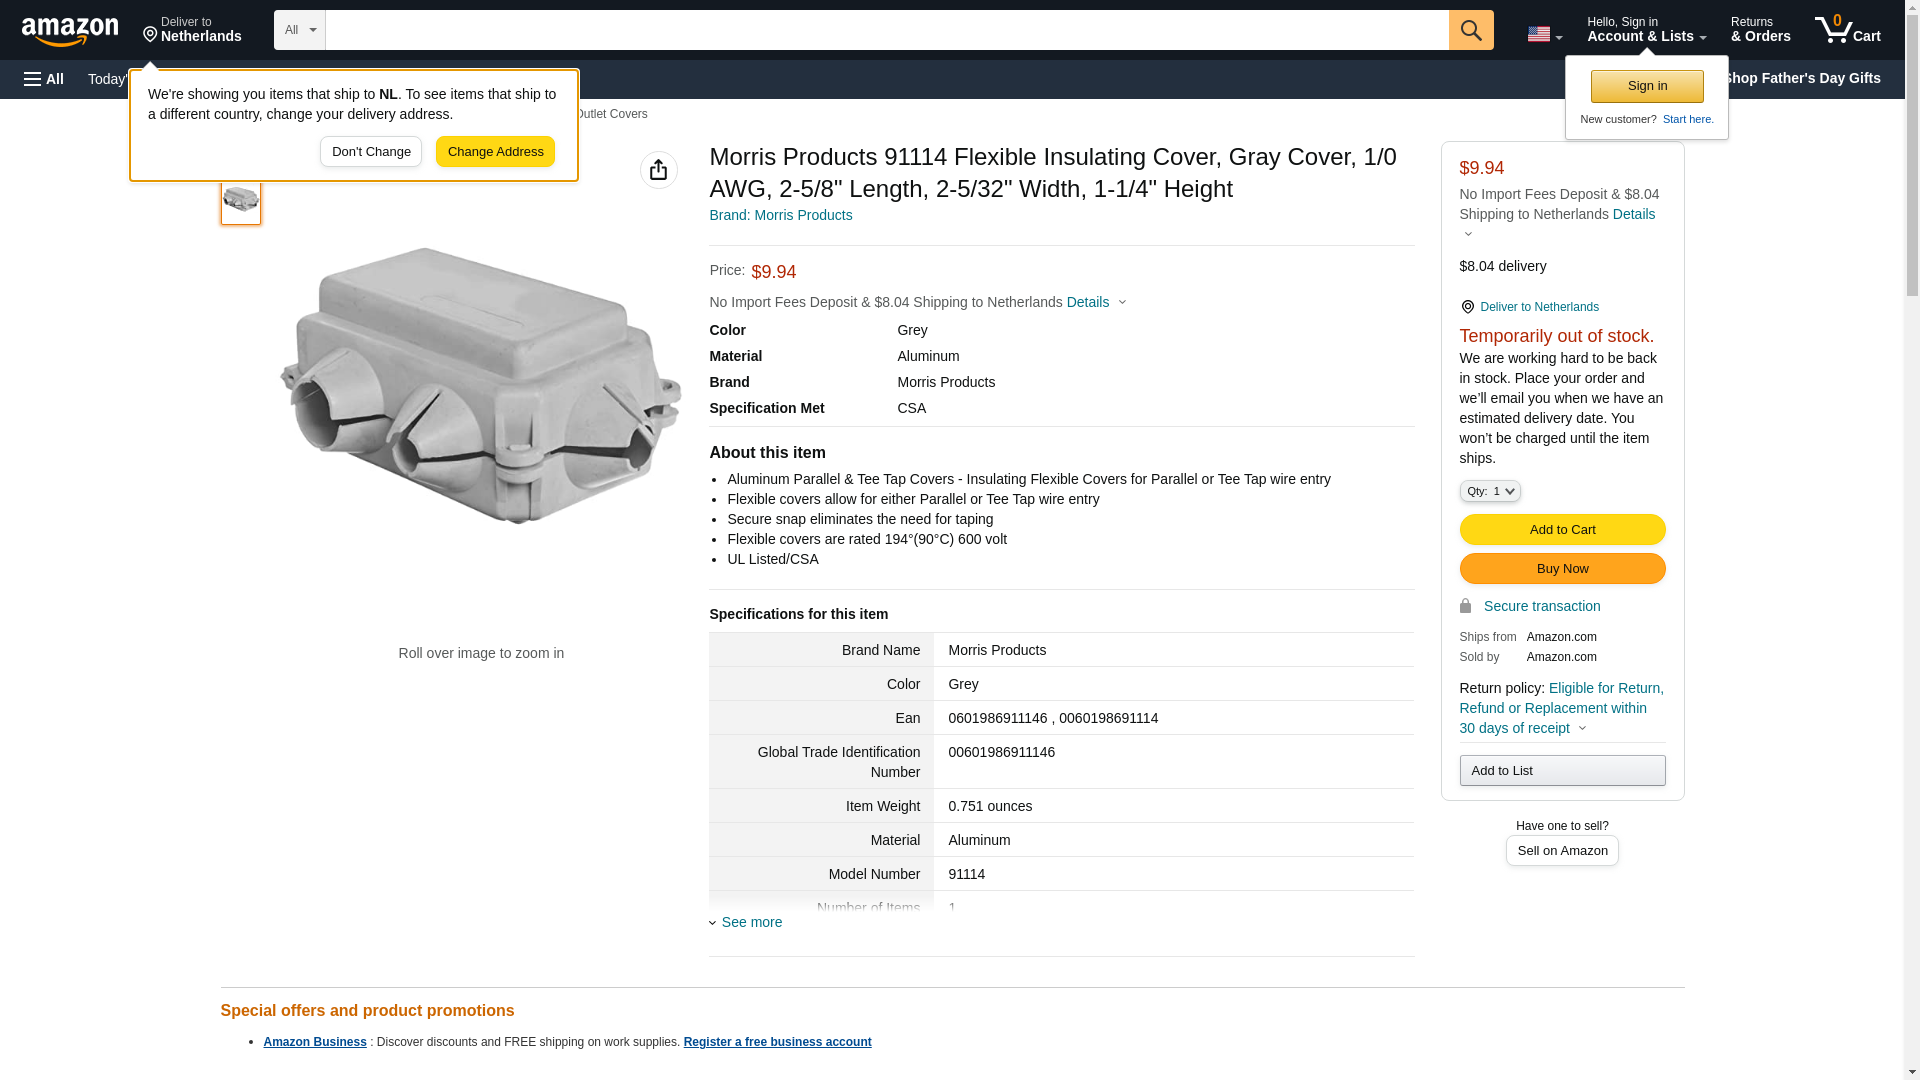1920x1080 pixels.
Task: Open the All hamburger menu
Action: point(44,79)
